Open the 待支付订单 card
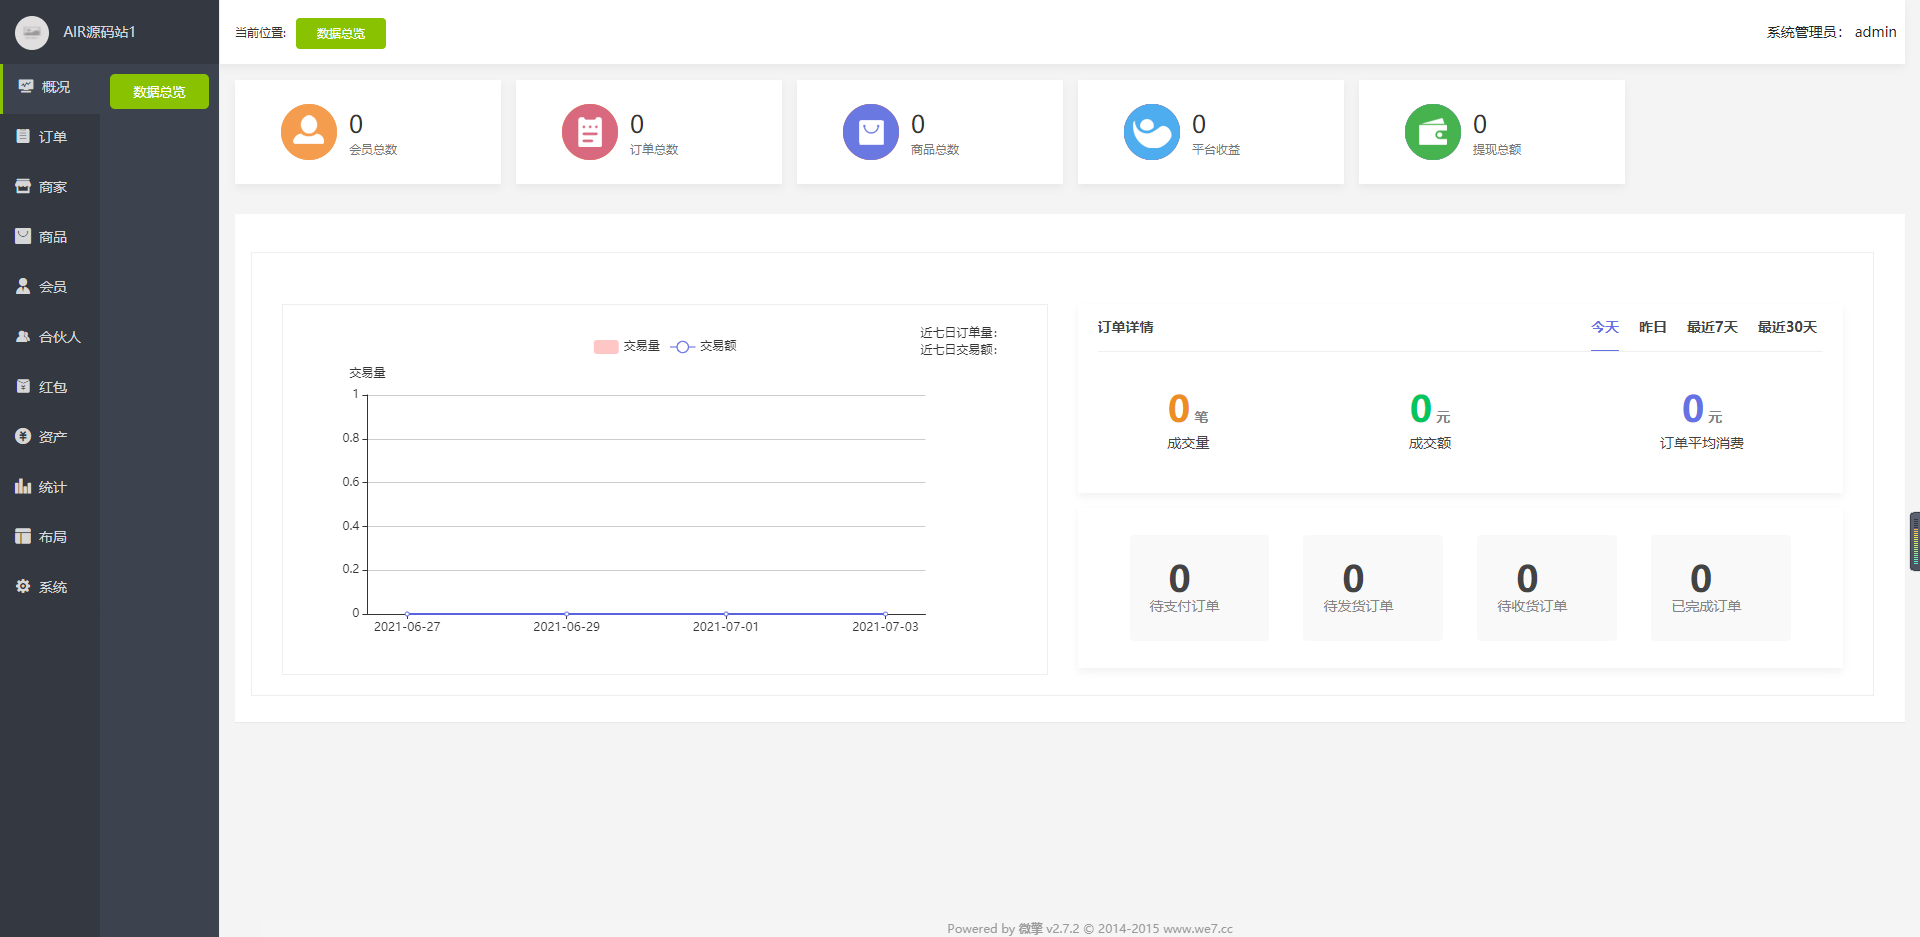 [x=1199, y=587]
